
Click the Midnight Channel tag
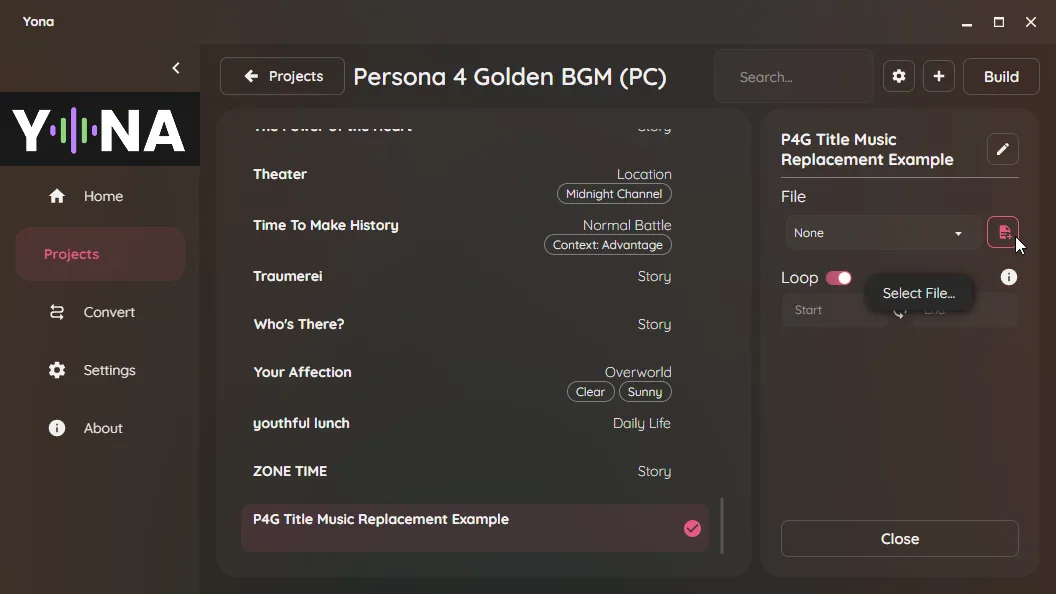(x=614, y=194)
